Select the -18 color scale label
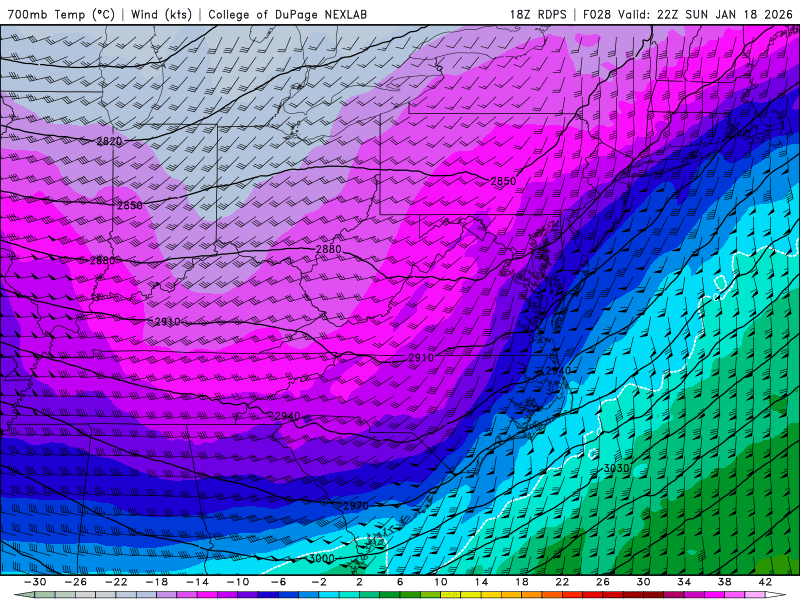800x600 pixels. [x=157, y=582]
